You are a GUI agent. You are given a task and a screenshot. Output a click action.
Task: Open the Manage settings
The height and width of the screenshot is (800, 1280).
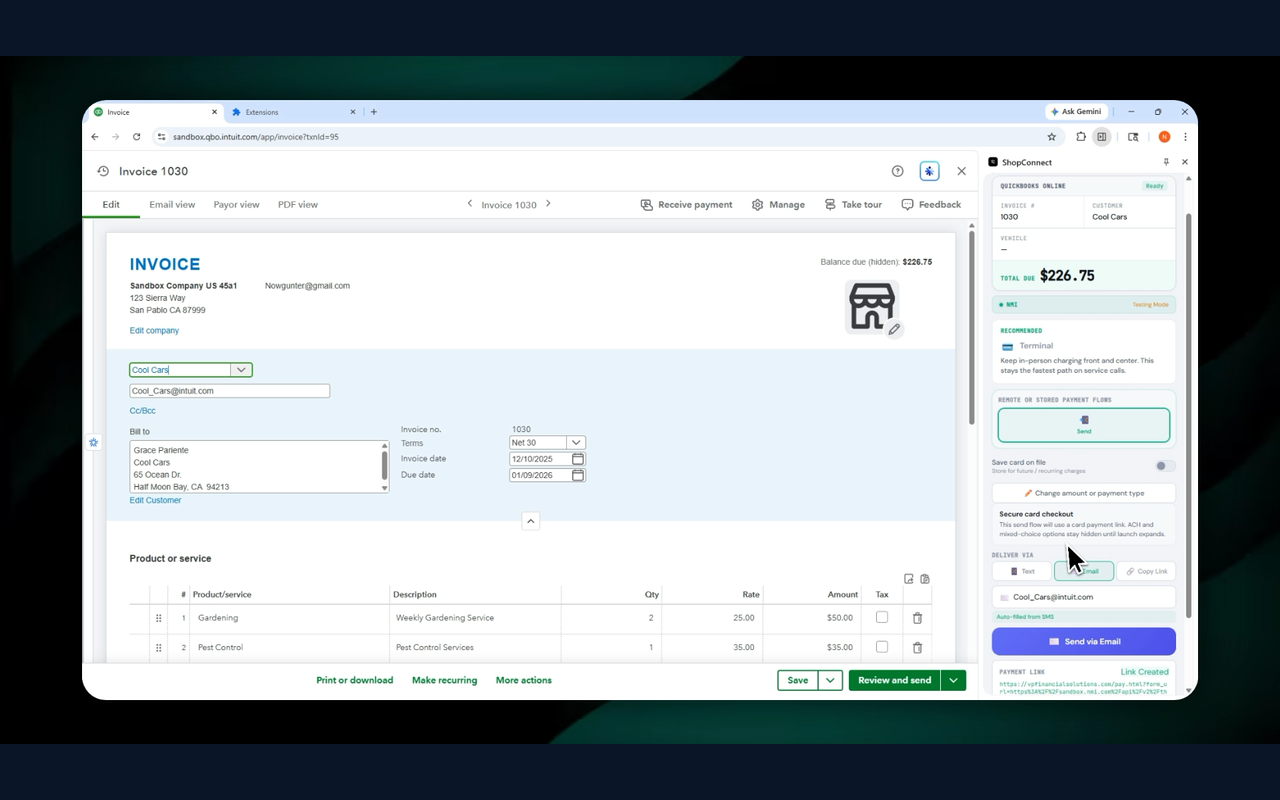click(x=778, y=204)
